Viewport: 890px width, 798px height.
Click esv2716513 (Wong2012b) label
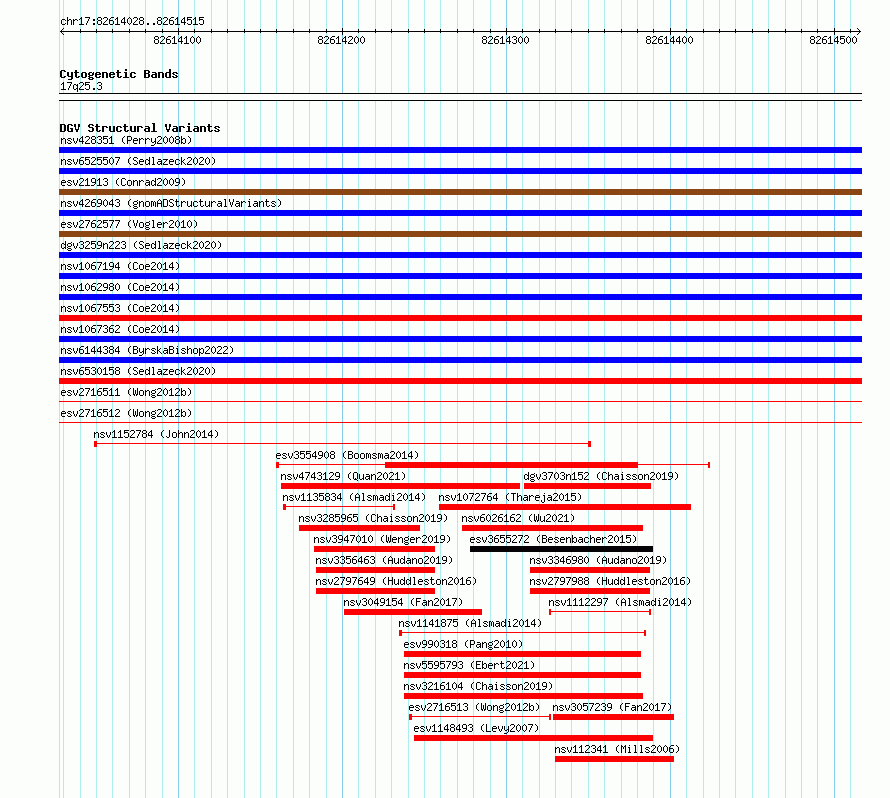click(x=475, y=707)
